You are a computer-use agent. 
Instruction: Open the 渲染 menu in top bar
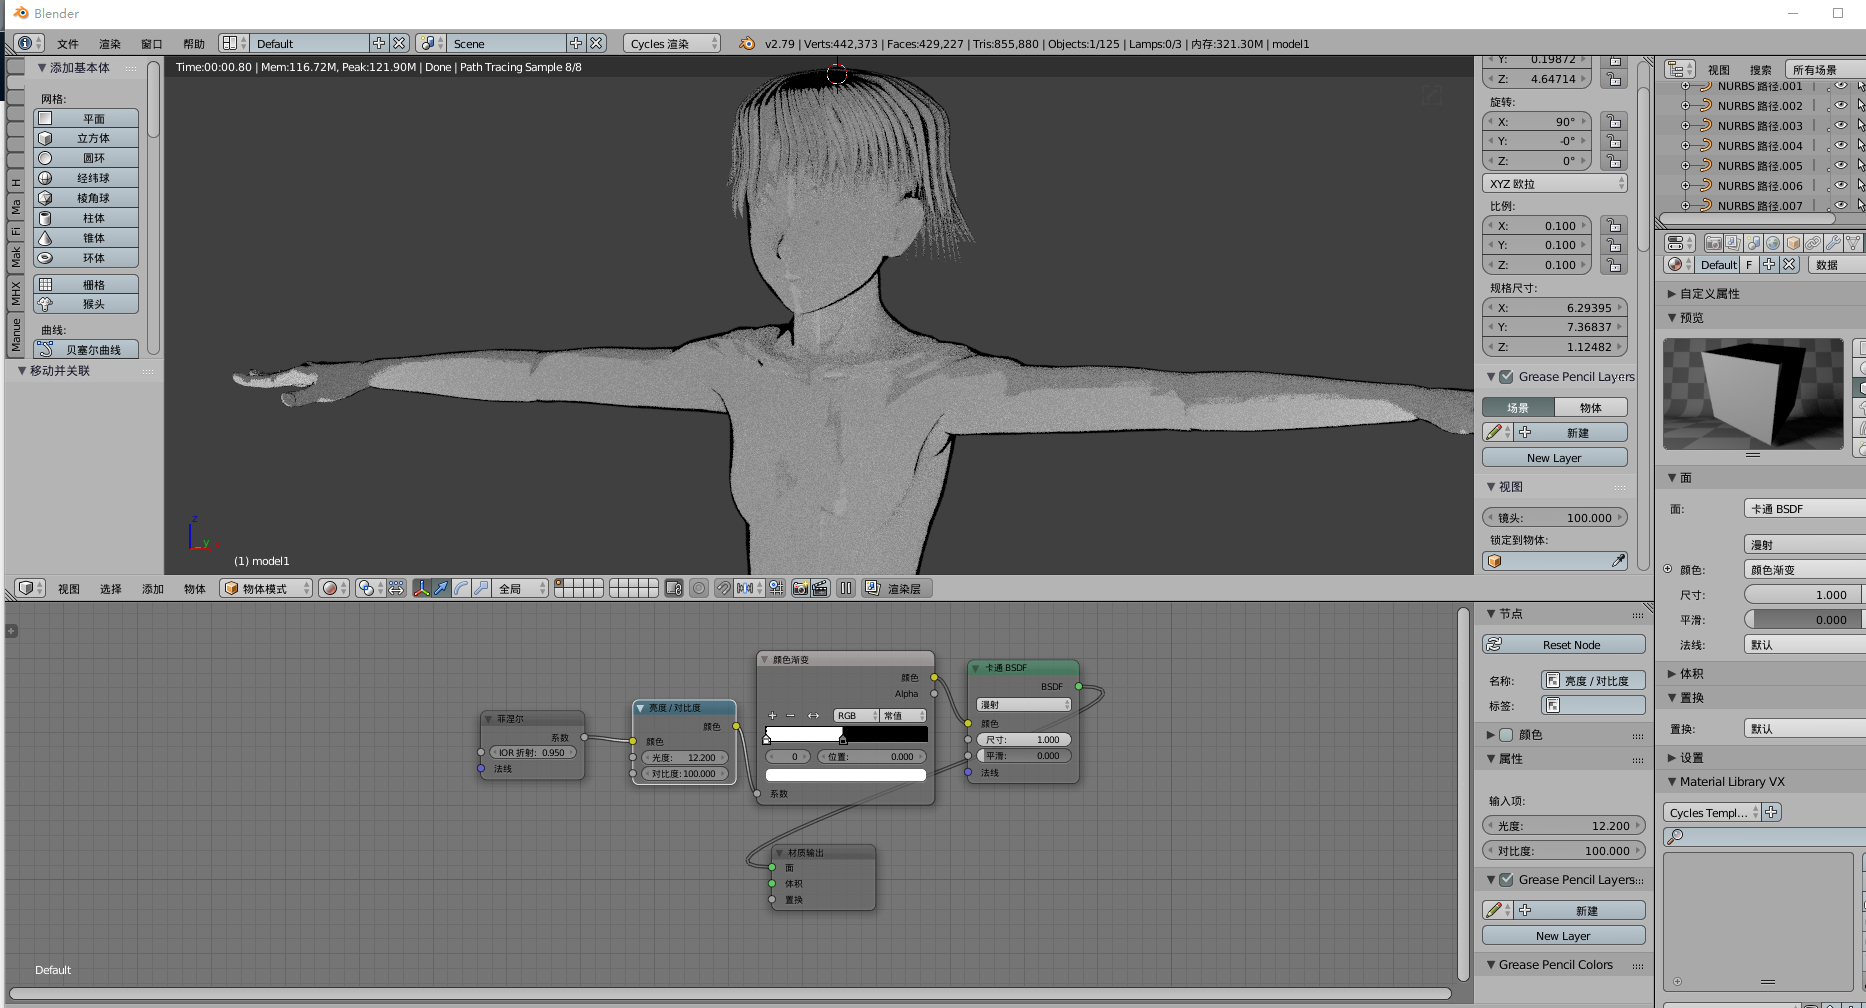tap(109, 44)
